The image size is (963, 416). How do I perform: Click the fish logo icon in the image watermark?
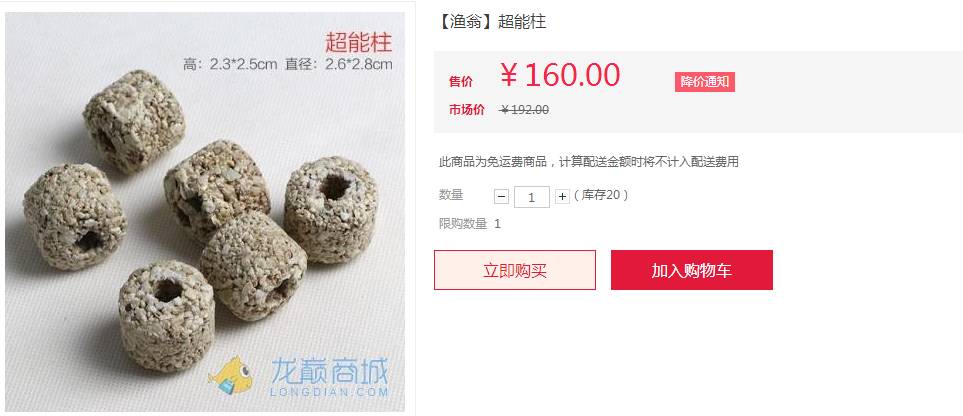(x=232, y=375)
